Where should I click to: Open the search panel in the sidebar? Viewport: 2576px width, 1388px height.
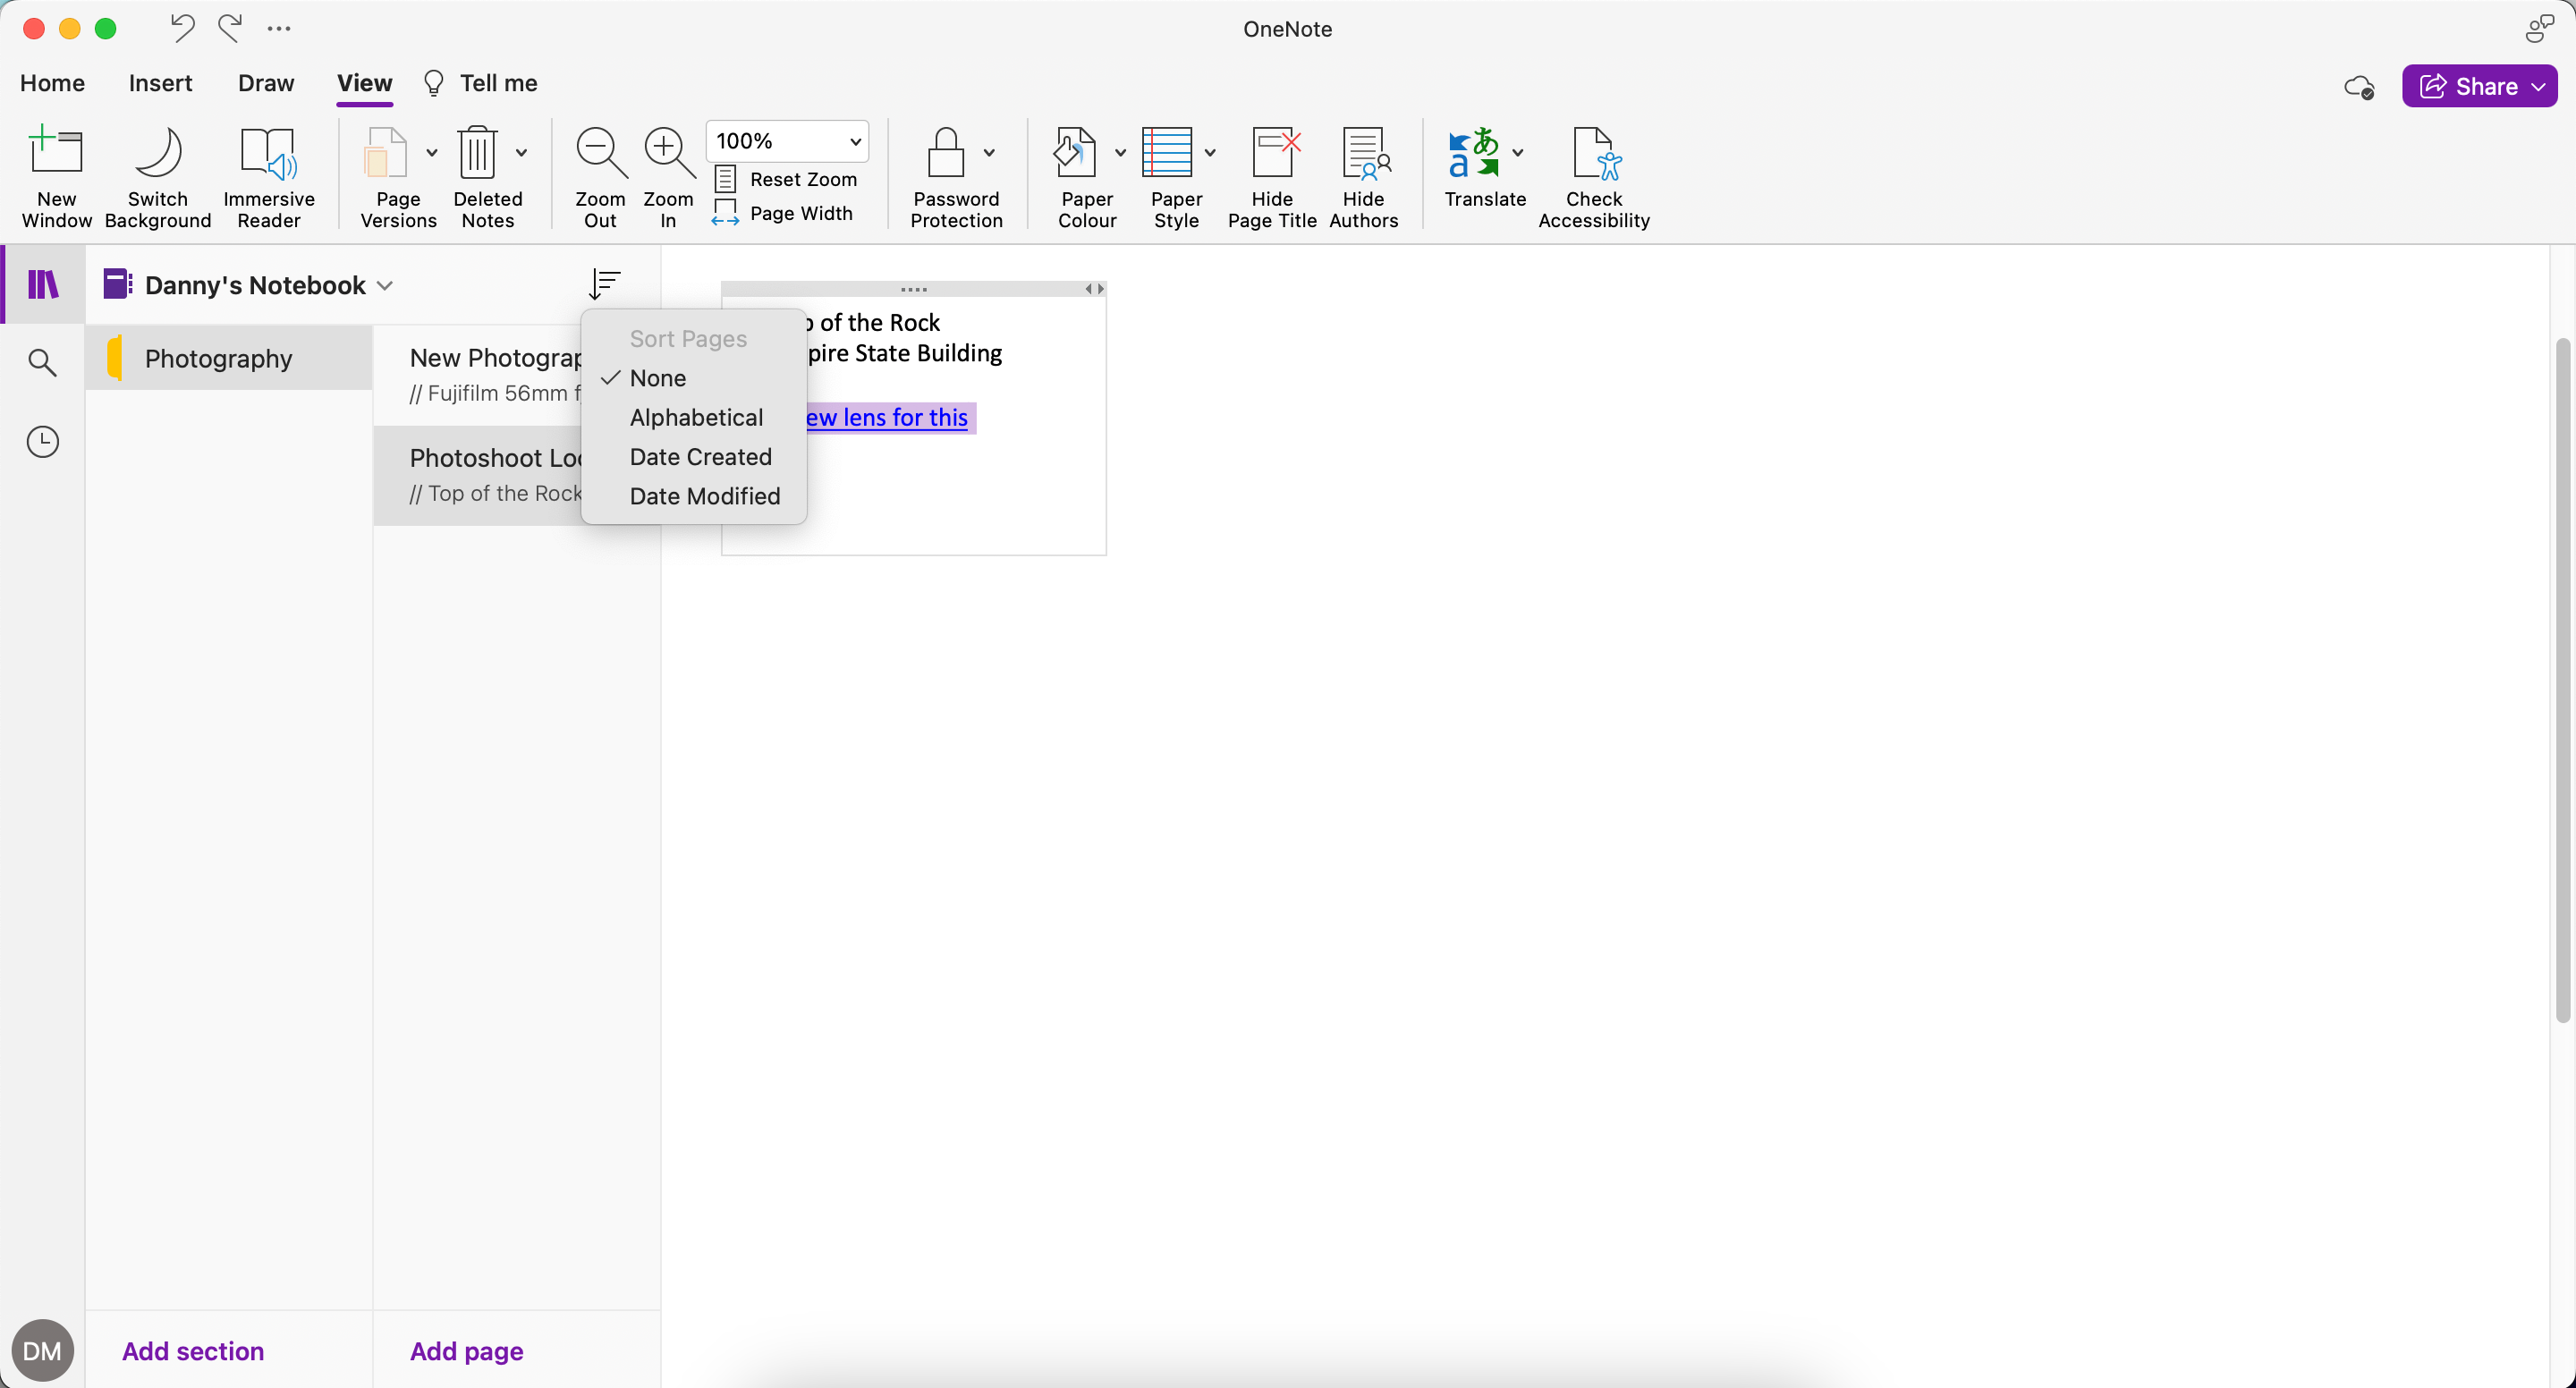coord(42,362)
